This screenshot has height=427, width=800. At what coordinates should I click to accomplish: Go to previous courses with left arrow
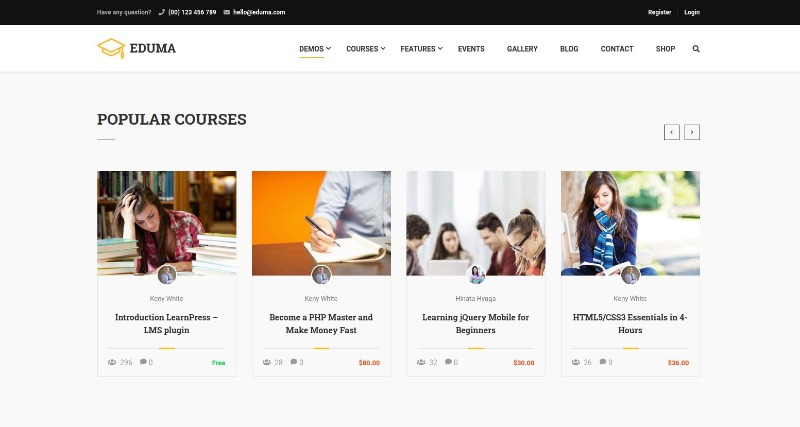coord(671,132)
